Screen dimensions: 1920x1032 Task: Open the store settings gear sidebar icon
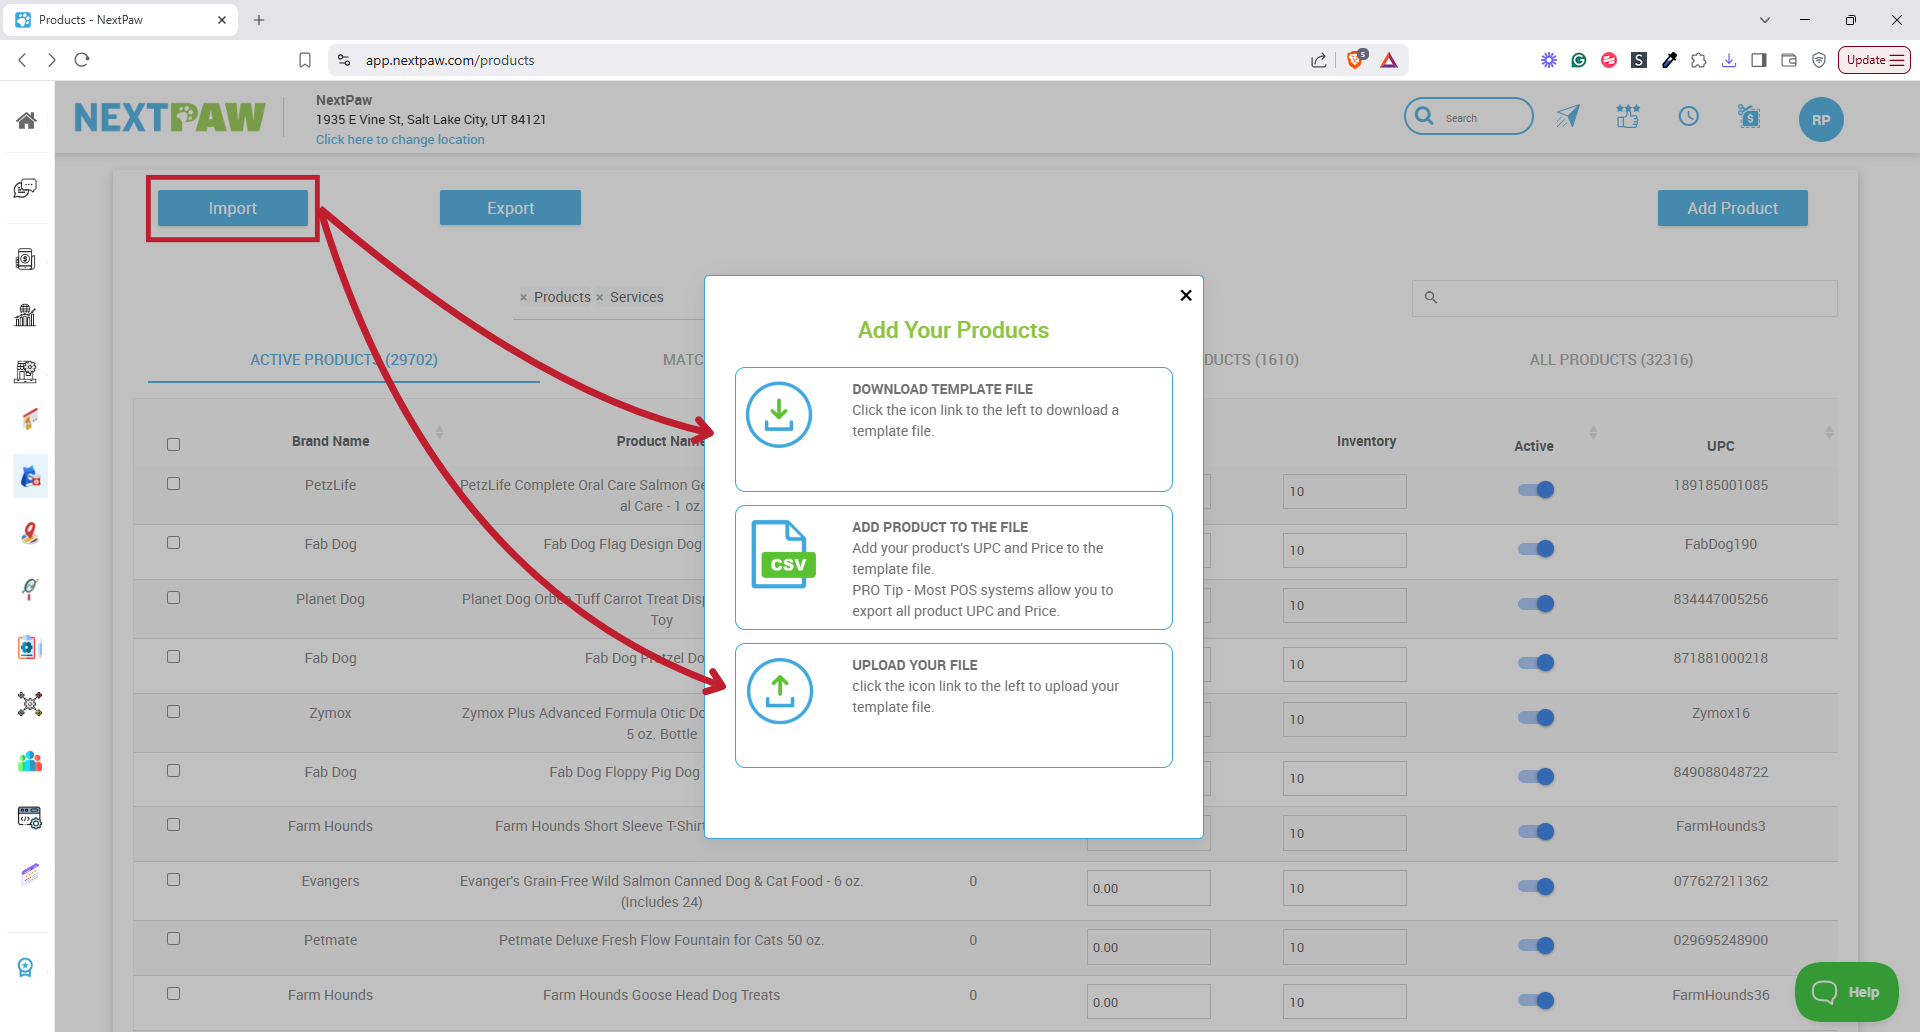click(26, 371)
